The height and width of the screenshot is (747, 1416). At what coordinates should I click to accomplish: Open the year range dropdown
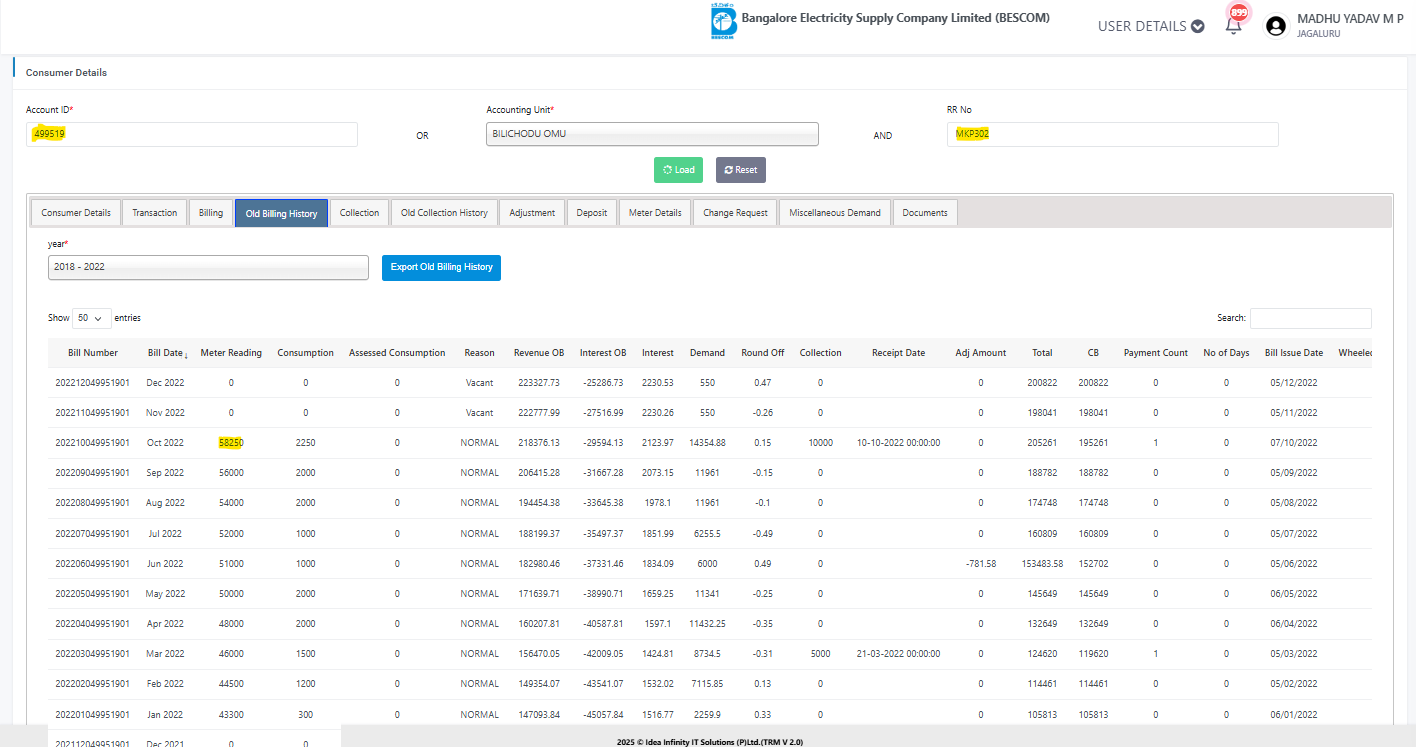tap(208, 268)
